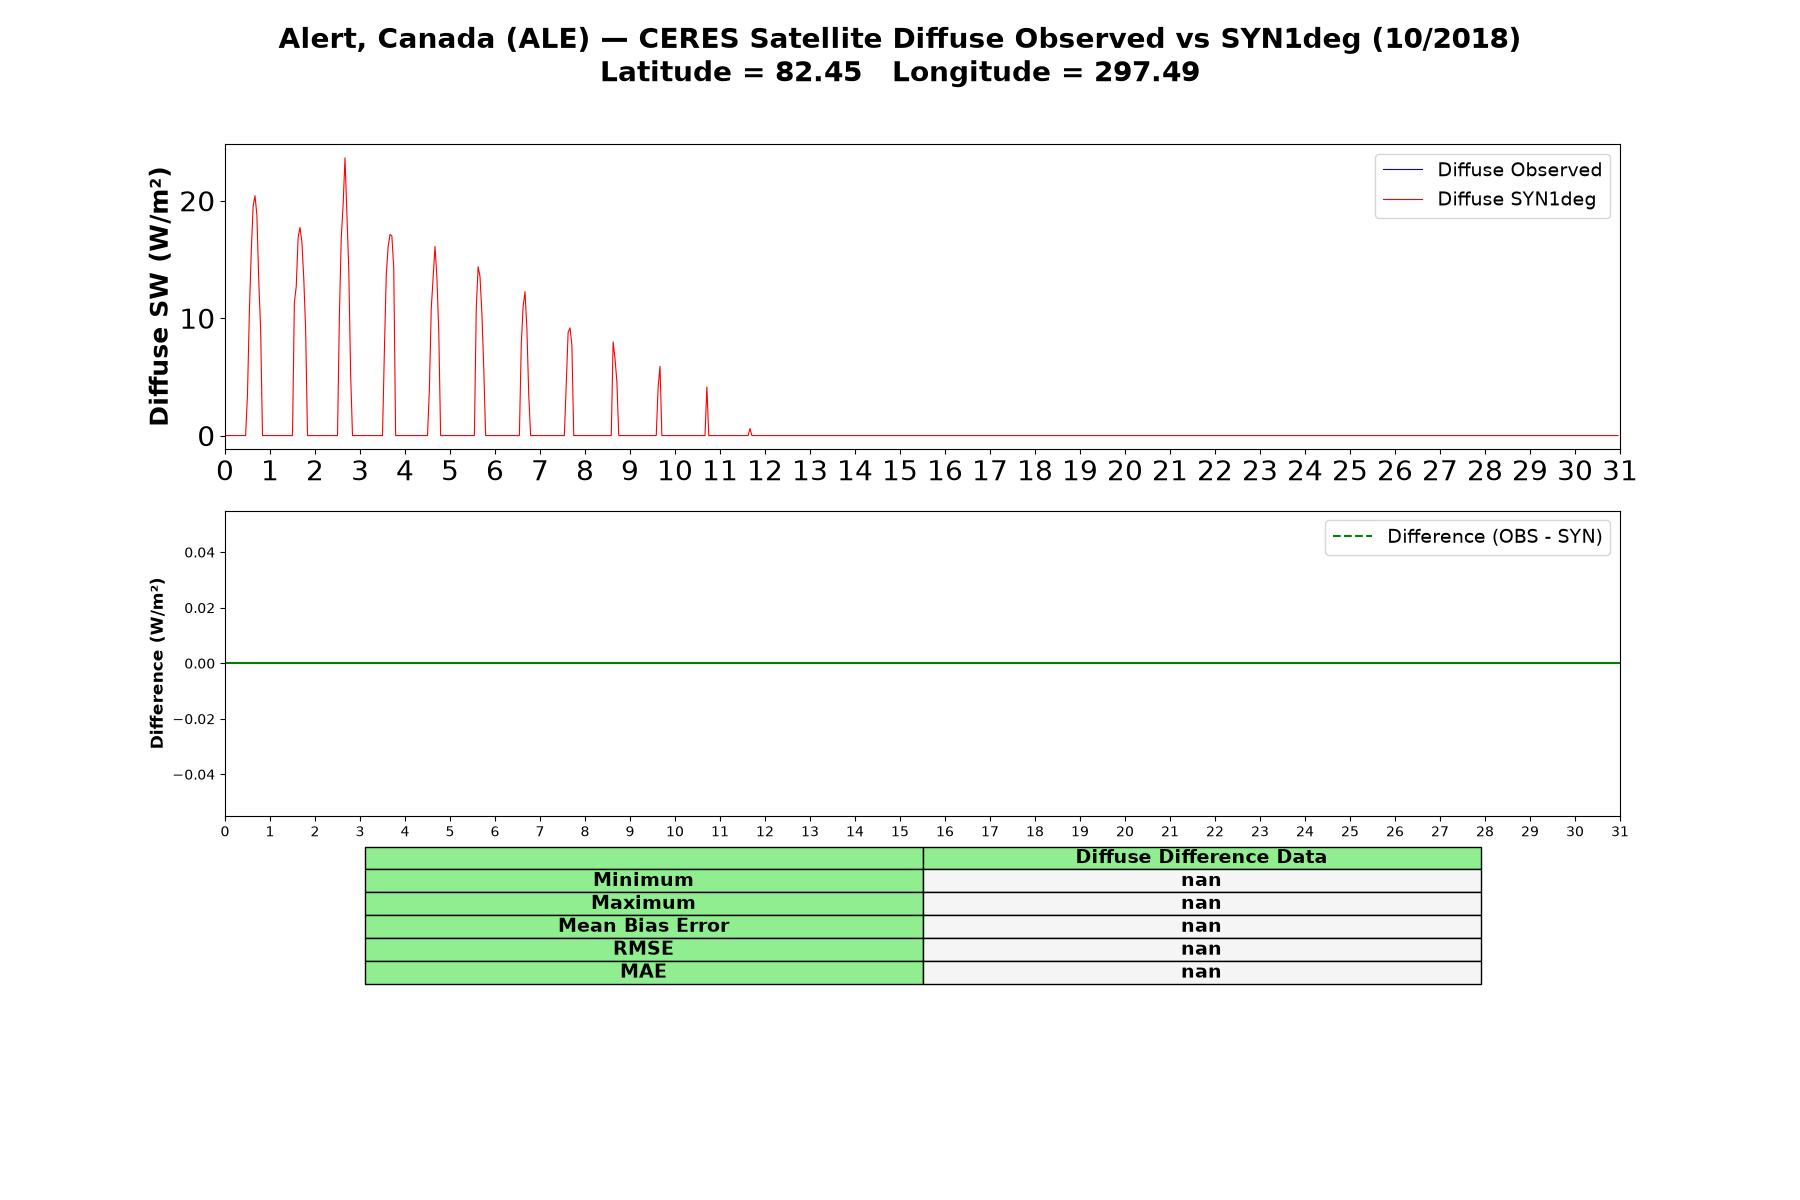Click the green dashed legend line

coord(1352,537)
